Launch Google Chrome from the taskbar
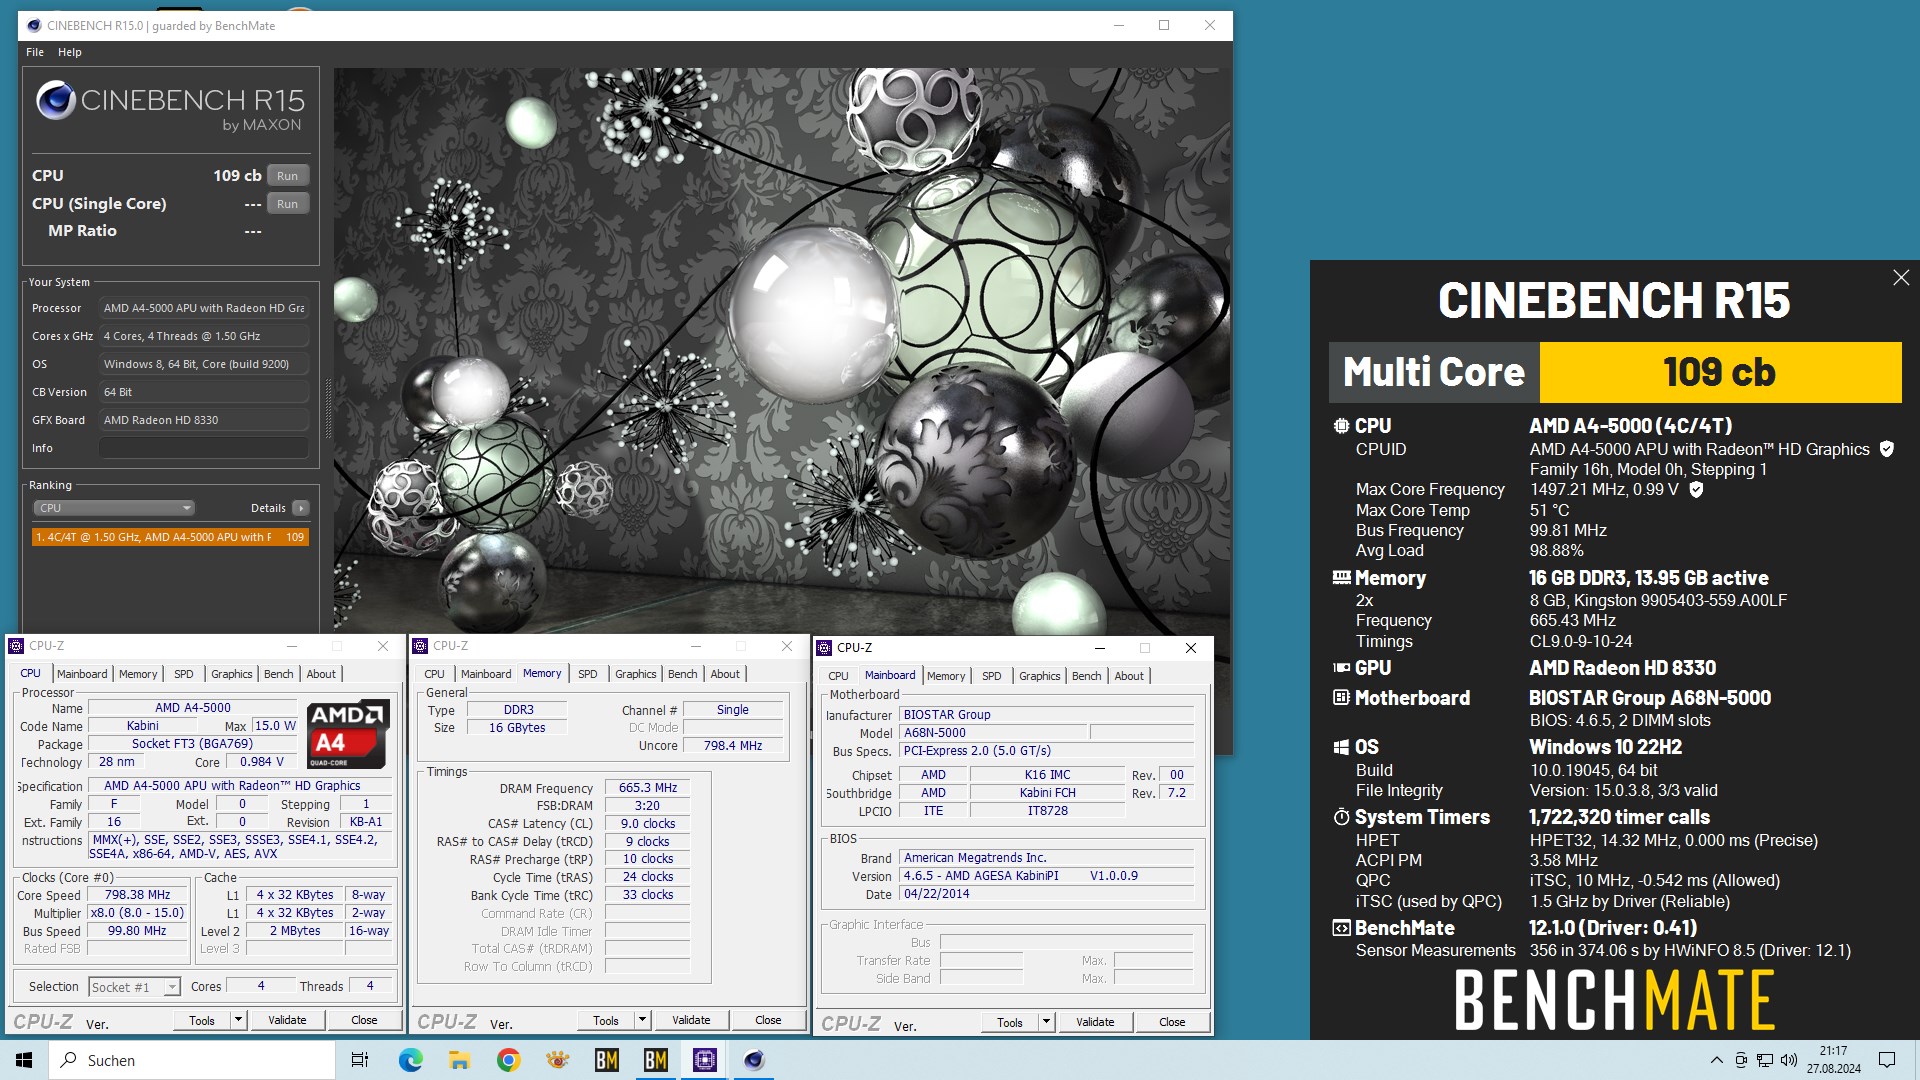This screenshot has width=1920, height=1080. click(508, 1060)
